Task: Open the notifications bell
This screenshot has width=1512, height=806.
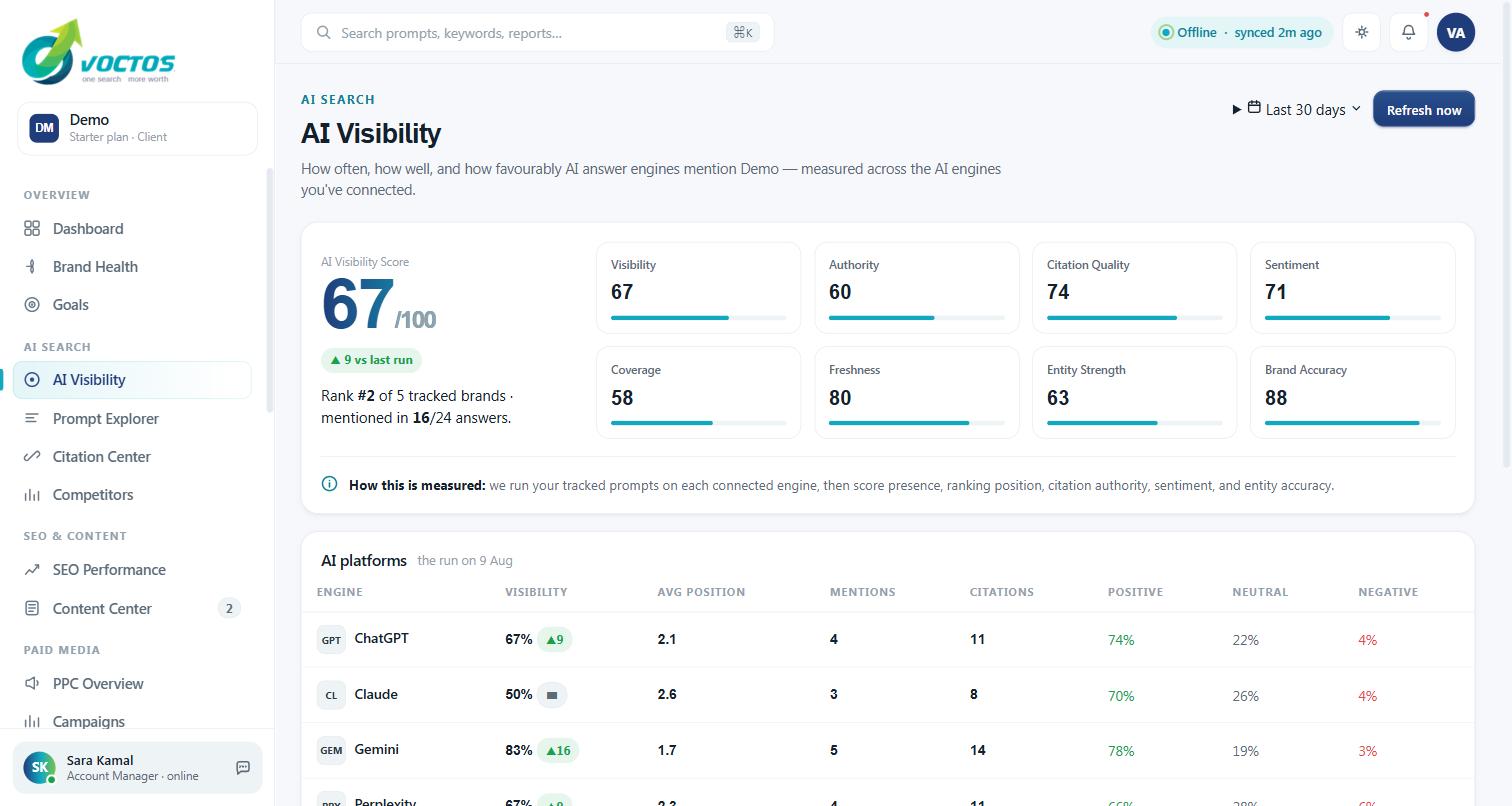Action: tap(1408, 32)
